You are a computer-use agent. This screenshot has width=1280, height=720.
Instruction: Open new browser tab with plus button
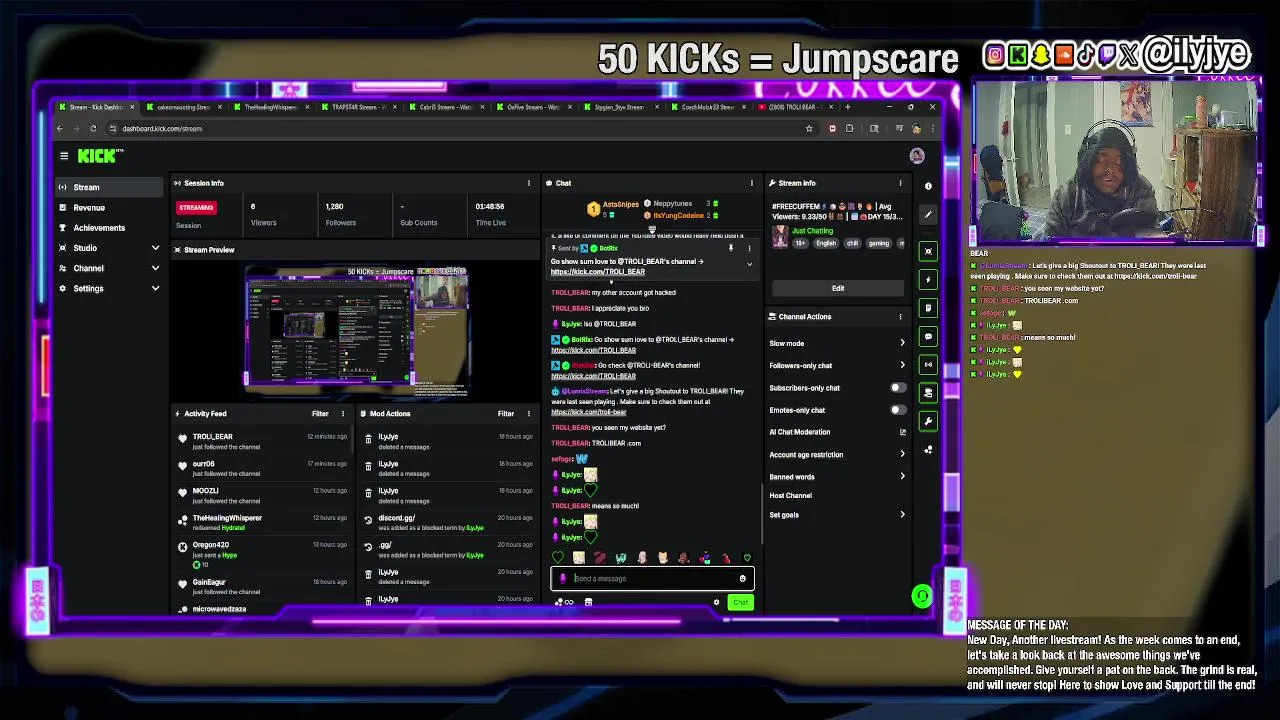click(848, 107)
